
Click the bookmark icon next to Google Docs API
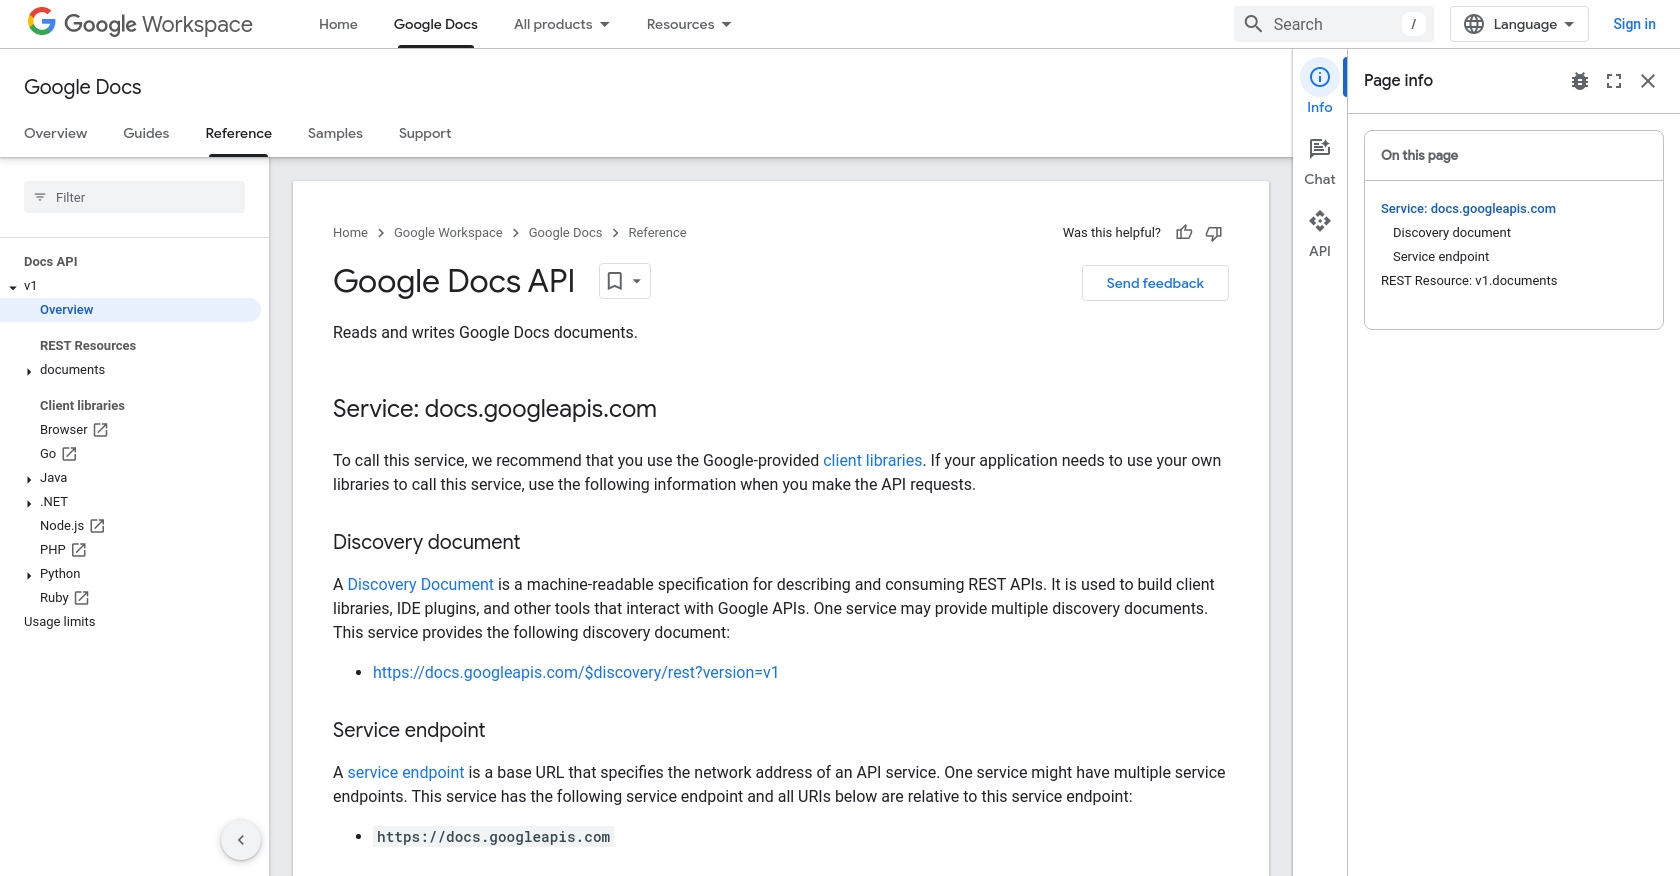pos(615,281)
